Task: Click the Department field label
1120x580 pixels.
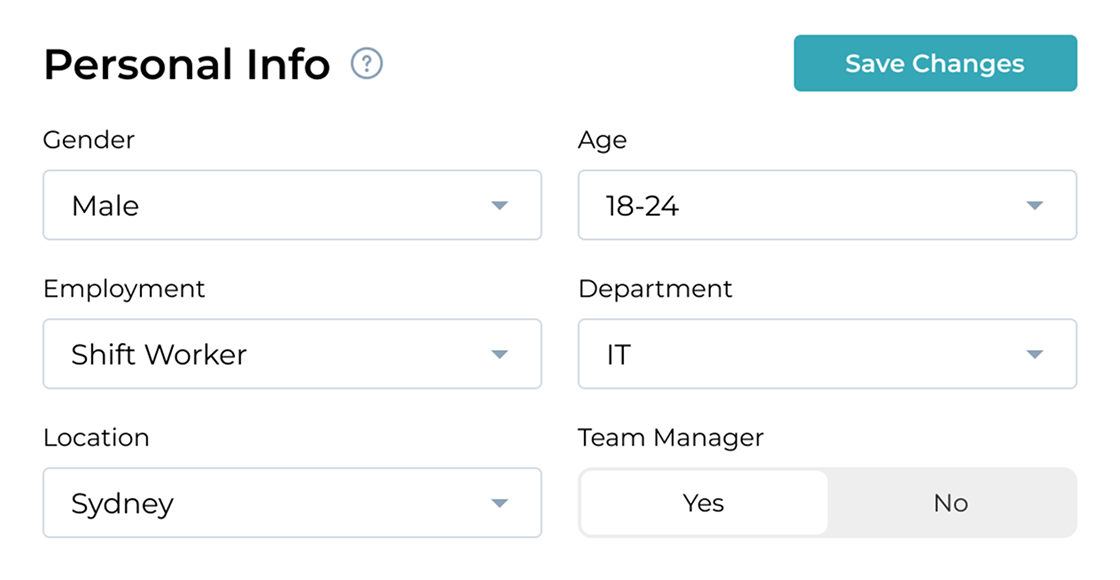Action: pos(655,289)
